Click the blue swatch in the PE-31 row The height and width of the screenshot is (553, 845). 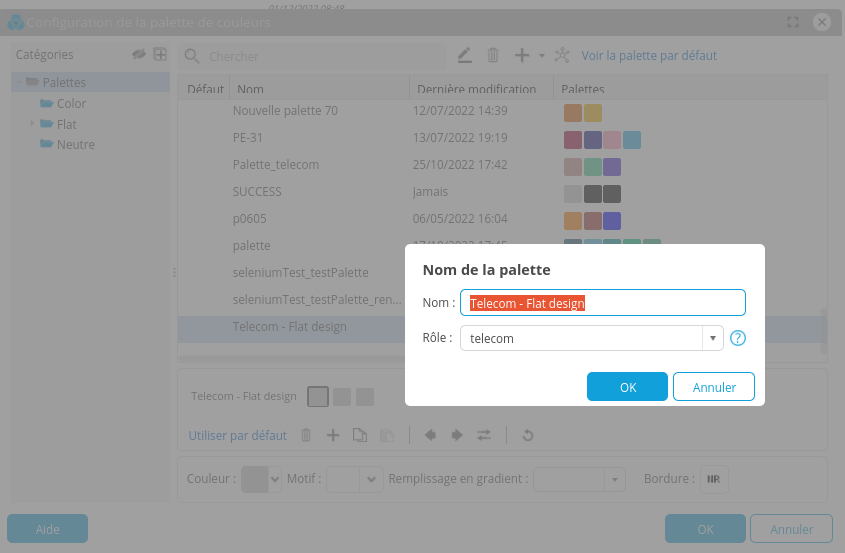pos(632,140)
